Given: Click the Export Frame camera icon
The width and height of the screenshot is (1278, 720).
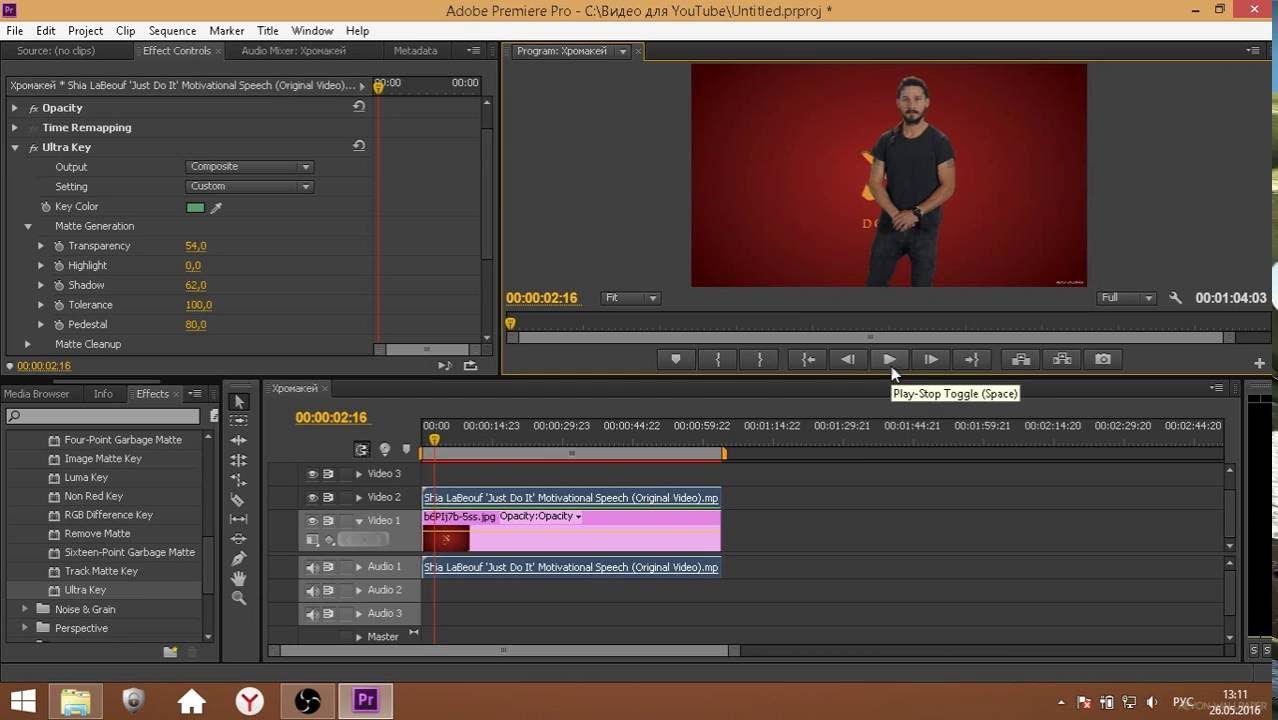Looking at the screenshot, I should pyautogui.click(x=1103, y=359).
